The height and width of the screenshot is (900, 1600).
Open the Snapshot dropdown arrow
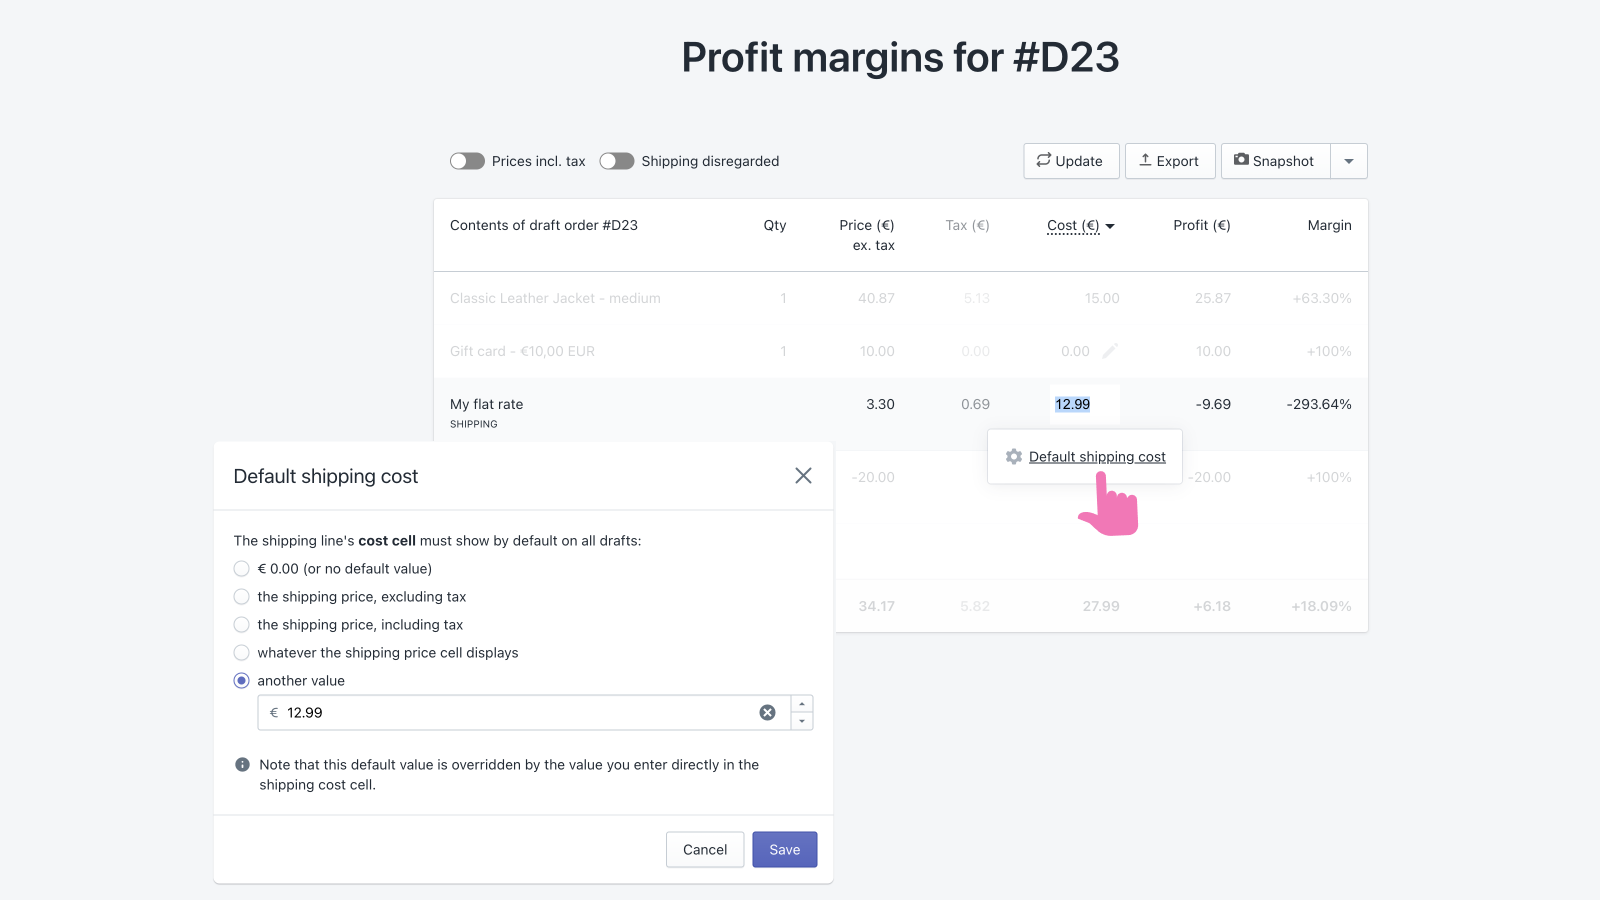1349,161
